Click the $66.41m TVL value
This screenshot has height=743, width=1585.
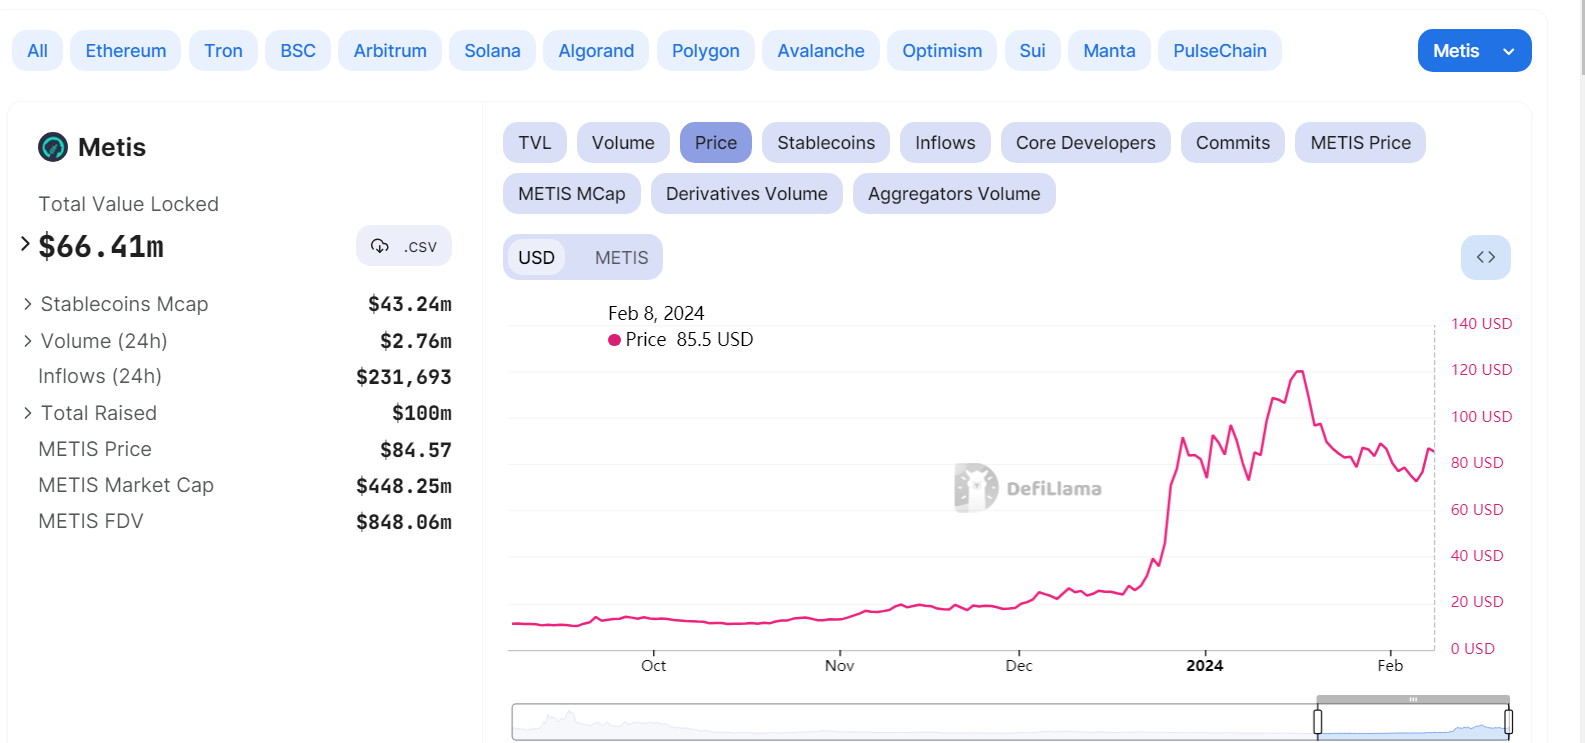(101, 246)
